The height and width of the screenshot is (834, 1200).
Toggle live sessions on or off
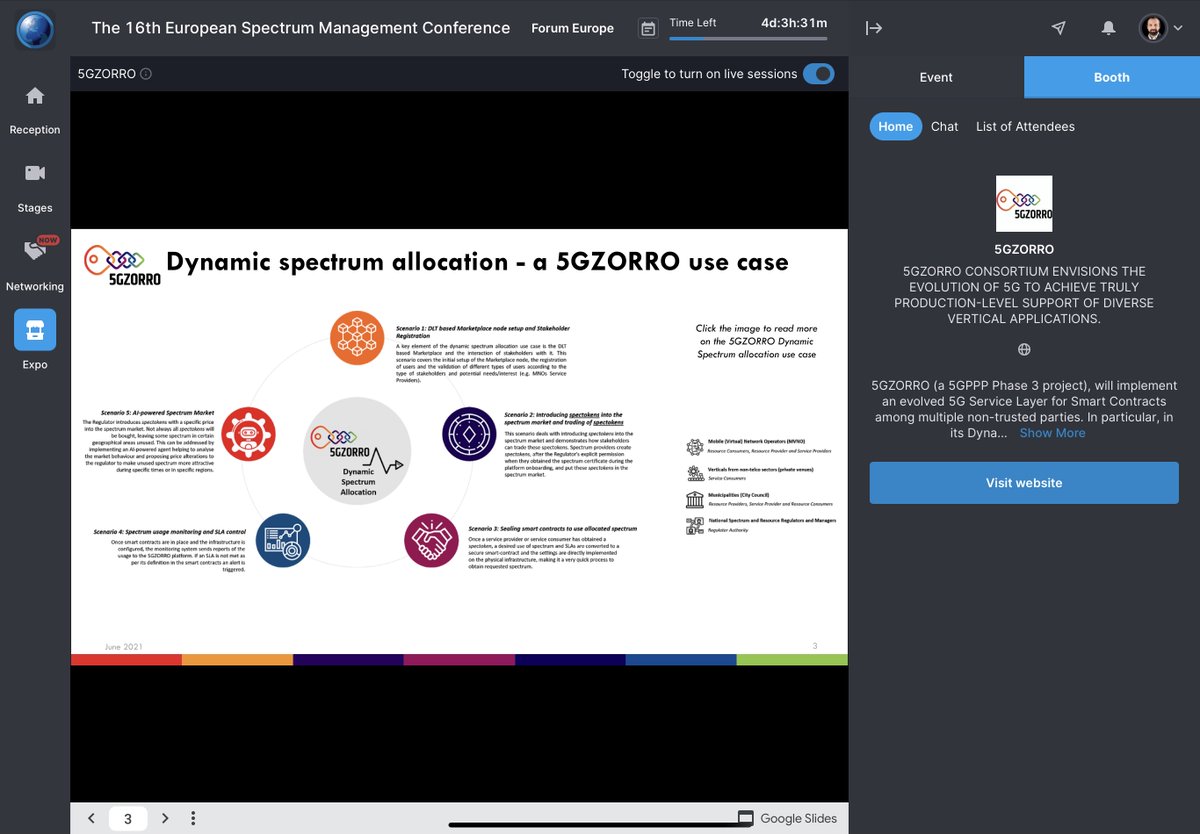[818, 73]
